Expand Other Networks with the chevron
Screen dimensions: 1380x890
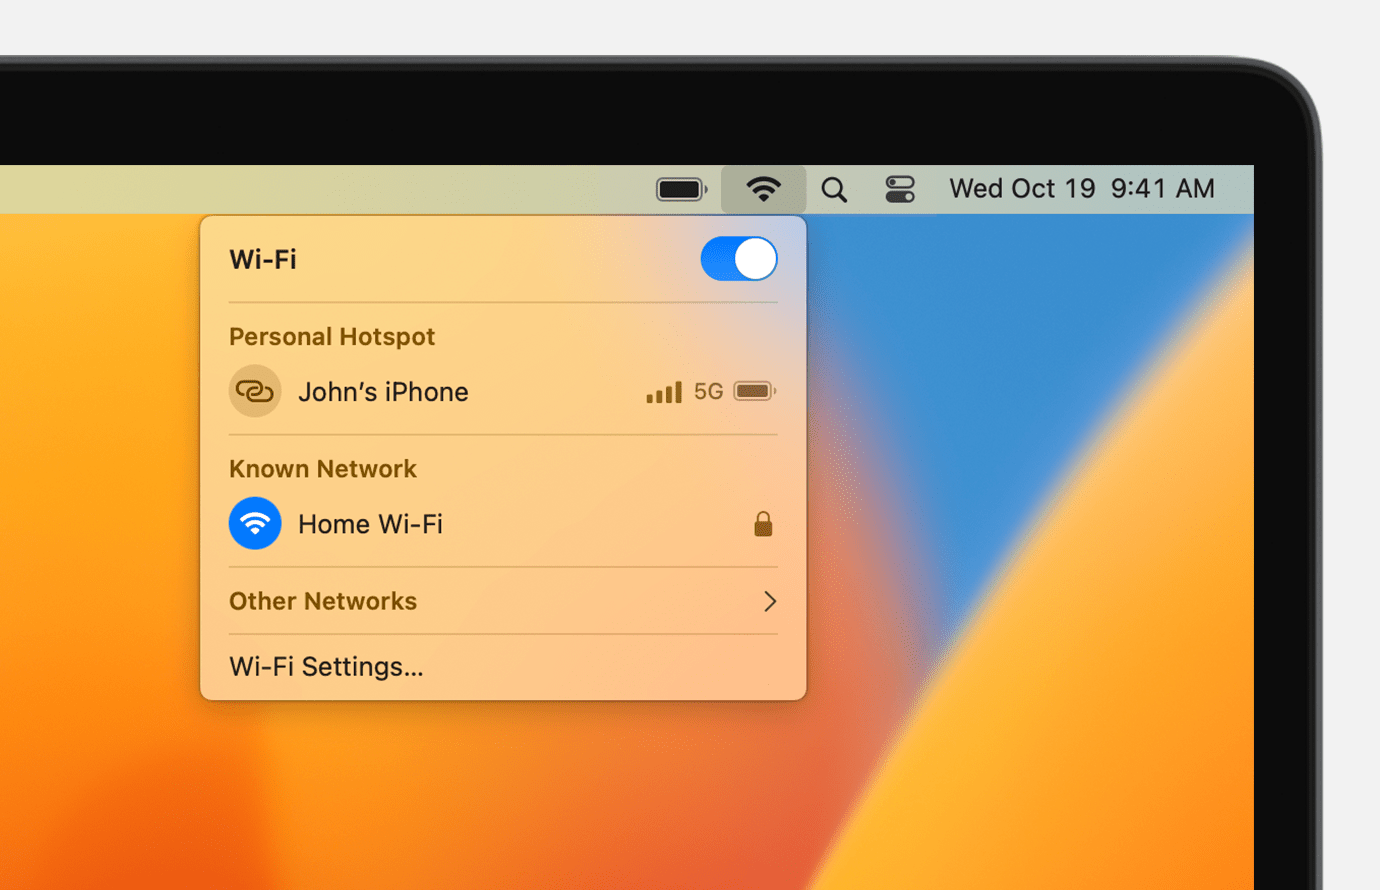769,601
